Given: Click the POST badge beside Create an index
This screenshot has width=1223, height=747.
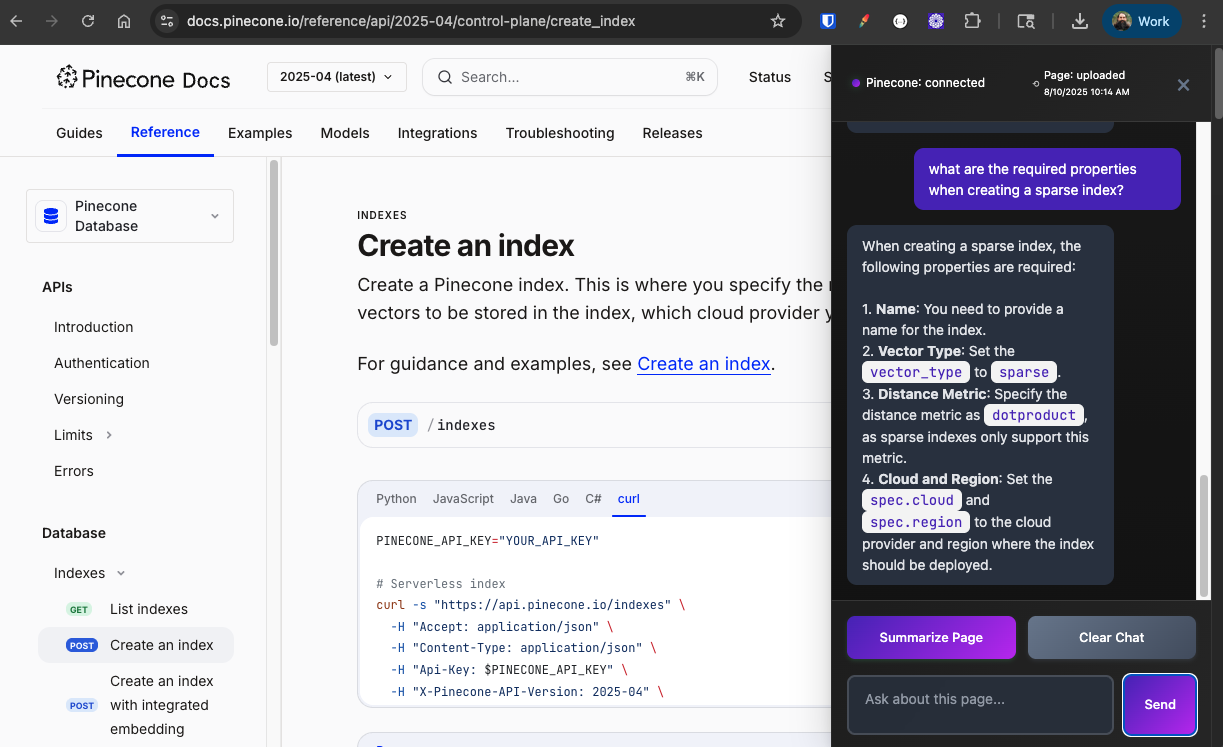Looking at the screenshot, I should [x=81, y=645].
